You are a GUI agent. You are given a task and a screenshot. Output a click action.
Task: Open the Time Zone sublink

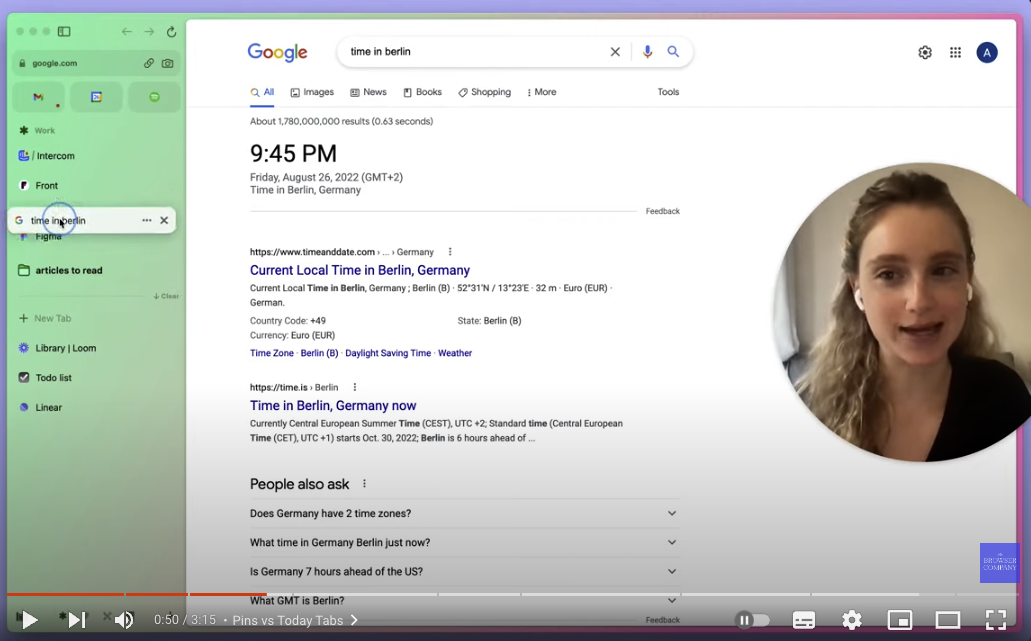(272, 353)
